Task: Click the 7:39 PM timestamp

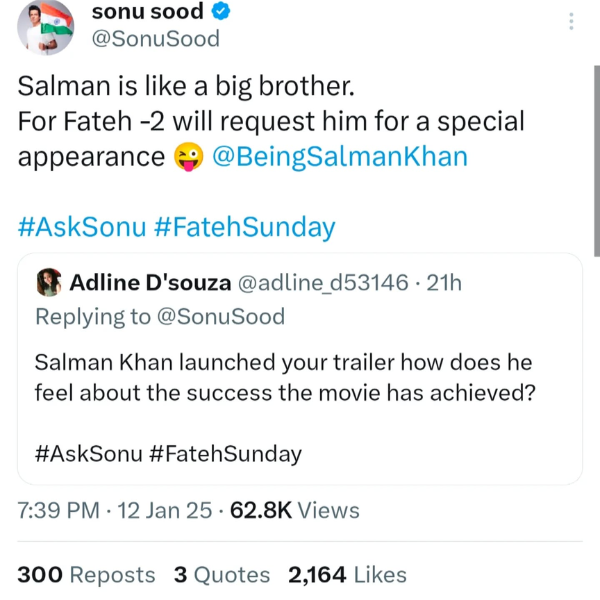Action: tap(58, 510)
